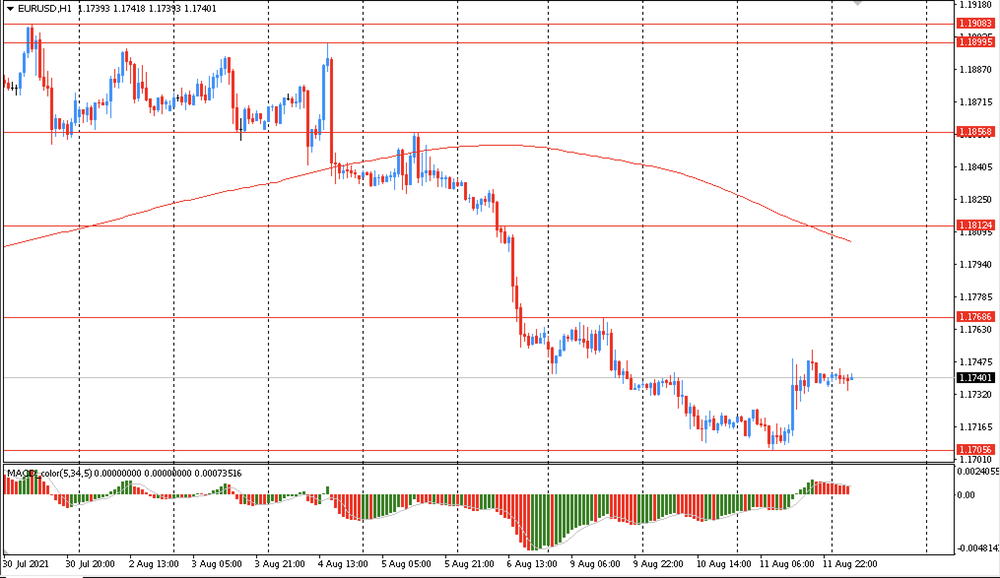Click the black current price label 1.17401
The height and width of the screenshot is (578, 1000).
pyautogui.click(x=976, y=378)
